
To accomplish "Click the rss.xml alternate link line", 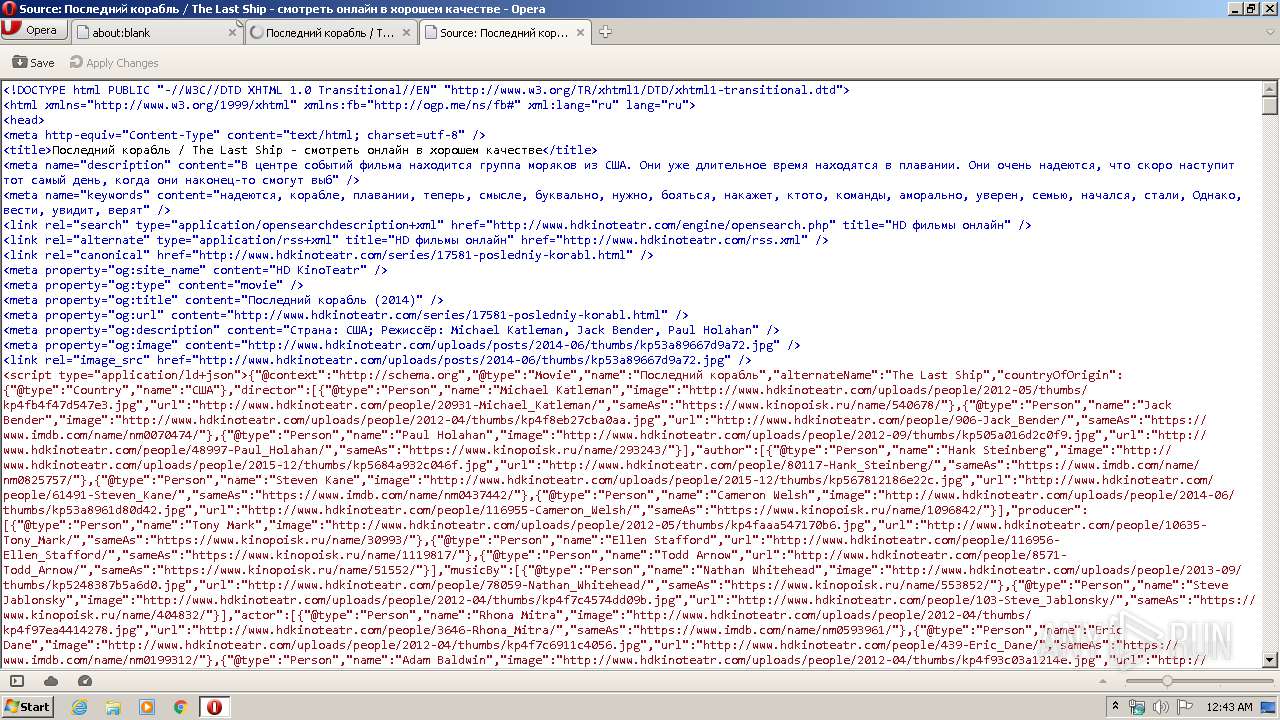I will pos(416,240).
